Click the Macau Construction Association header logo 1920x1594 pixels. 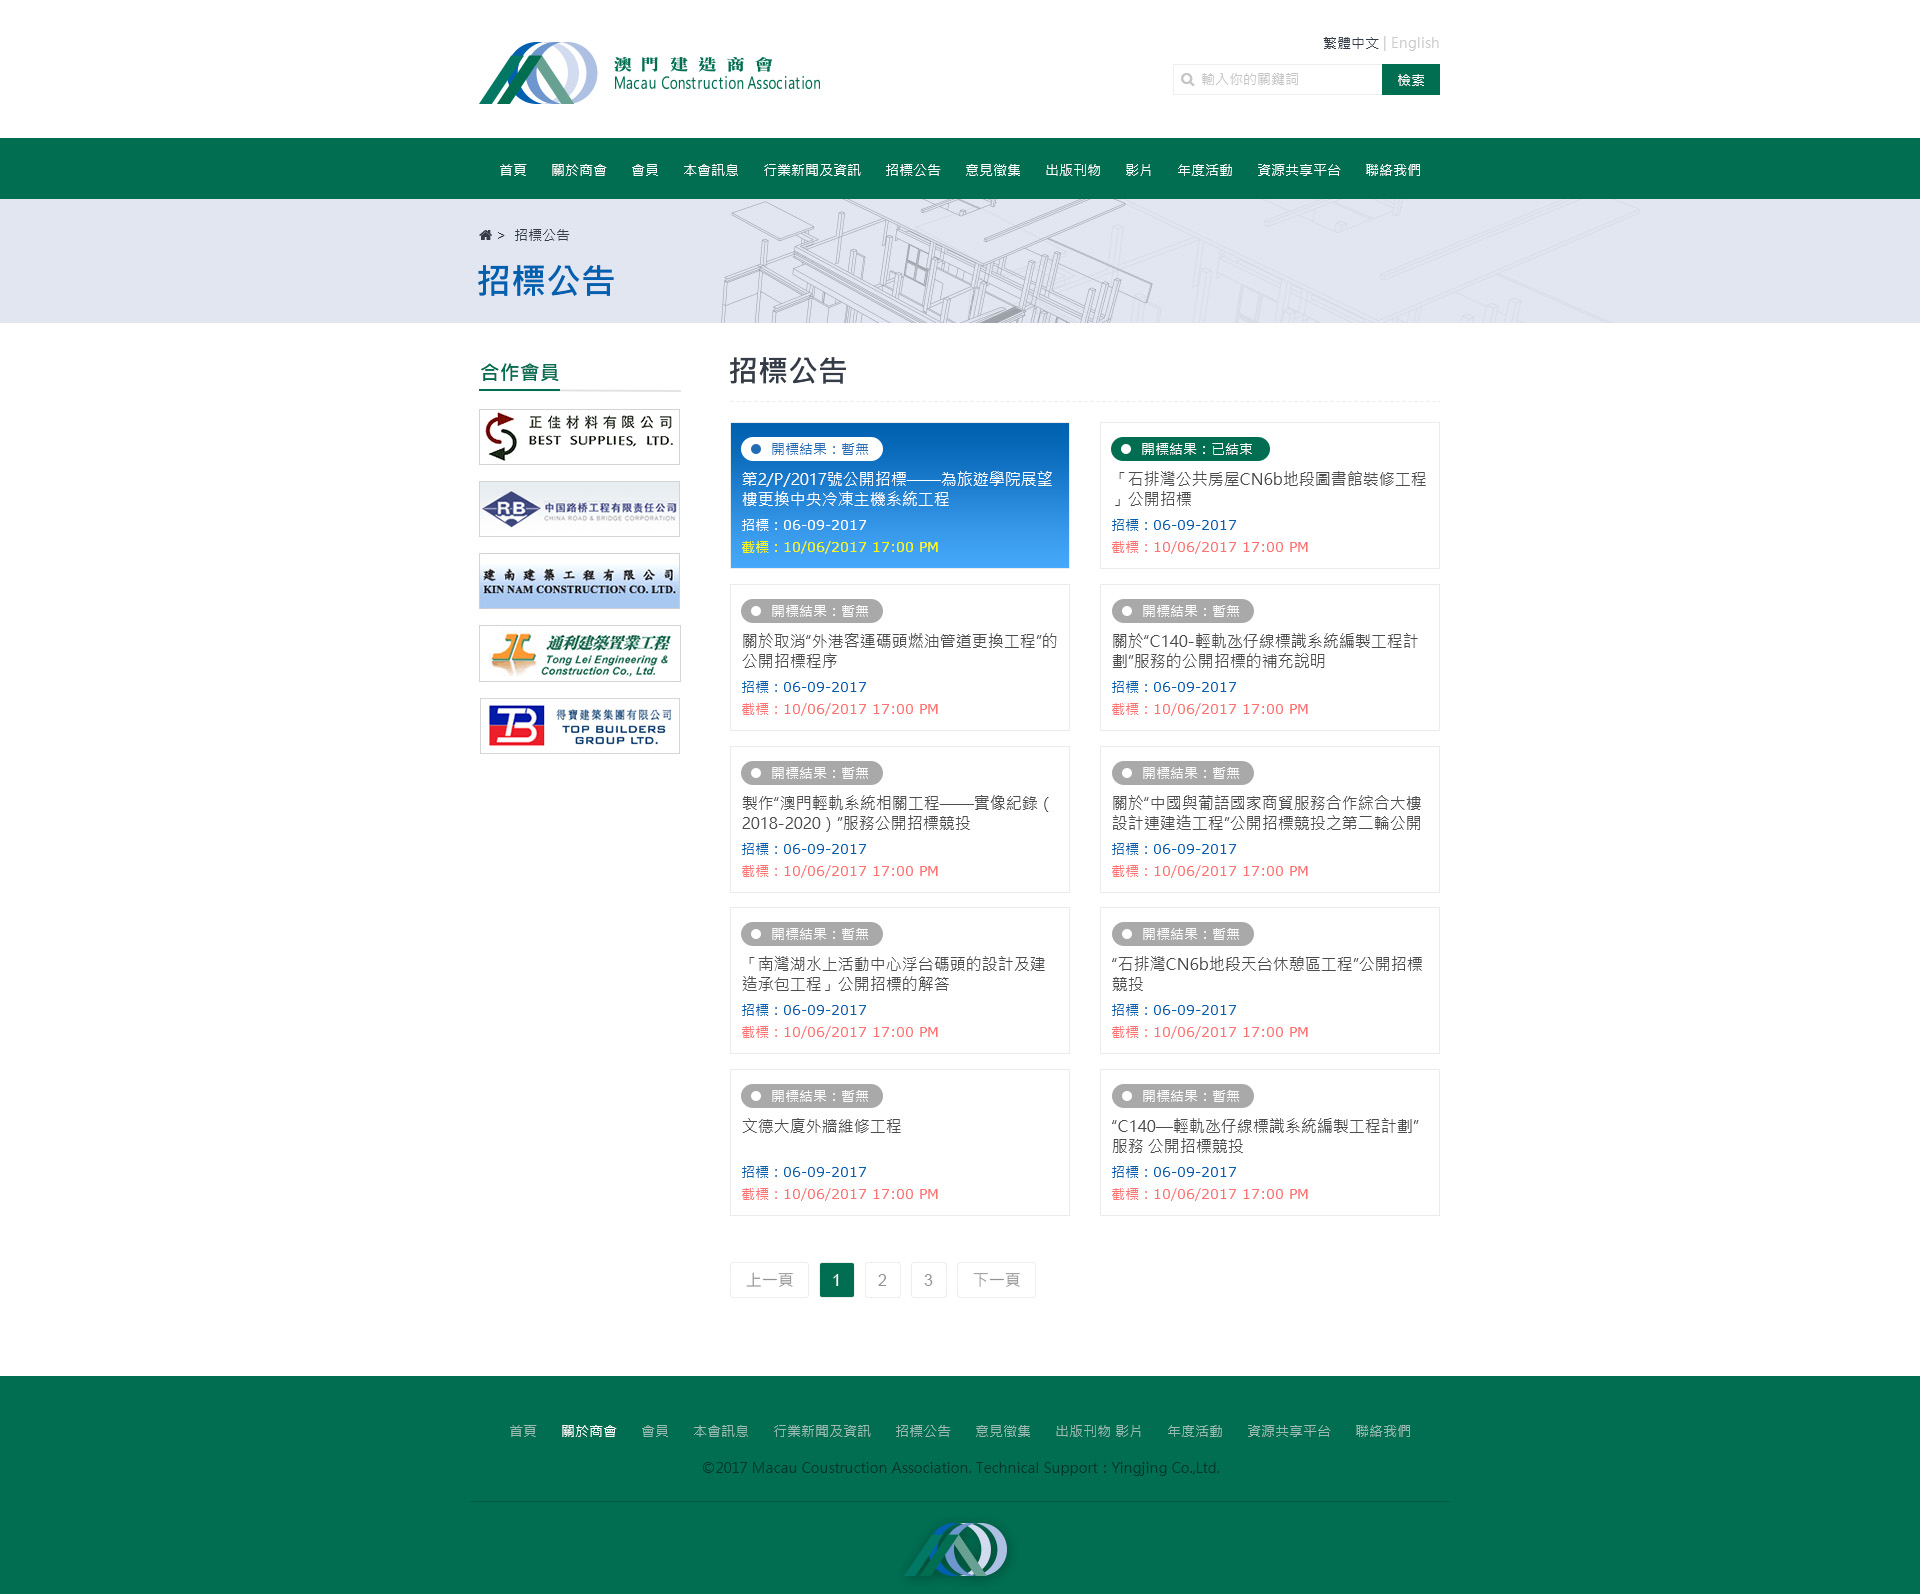[x=649, y=73]
